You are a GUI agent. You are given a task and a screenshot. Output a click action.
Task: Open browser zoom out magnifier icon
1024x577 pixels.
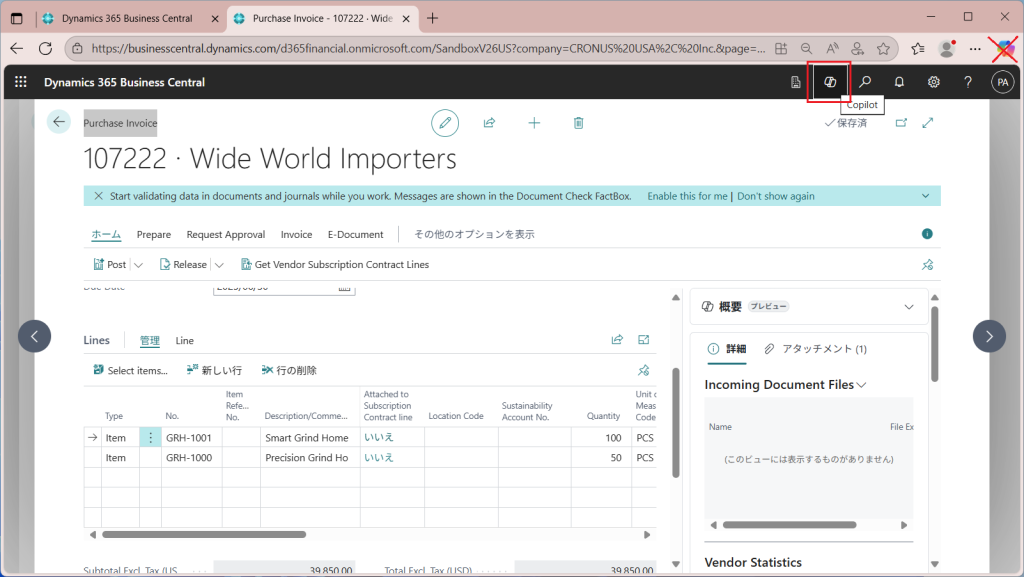pos(807,48)
